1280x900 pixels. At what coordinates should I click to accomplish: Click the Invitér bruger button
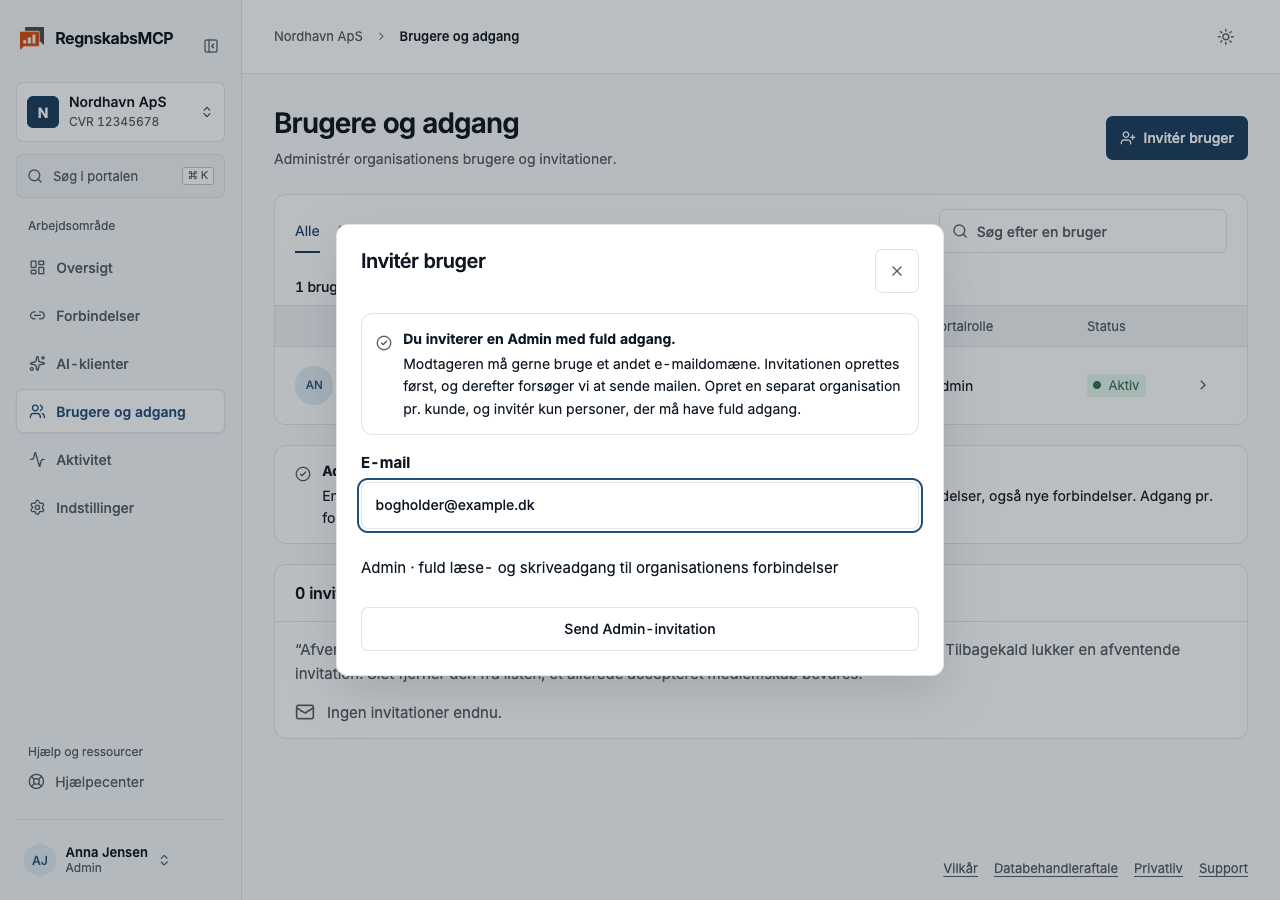(x=1177, y=138)
